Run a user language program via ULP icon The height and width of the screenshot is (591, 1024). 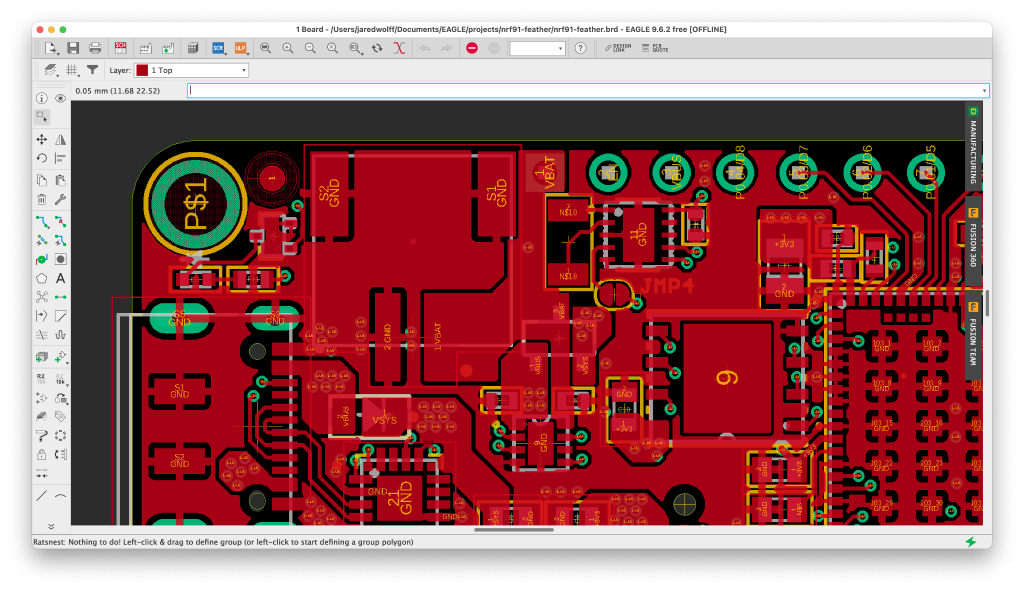240,48
